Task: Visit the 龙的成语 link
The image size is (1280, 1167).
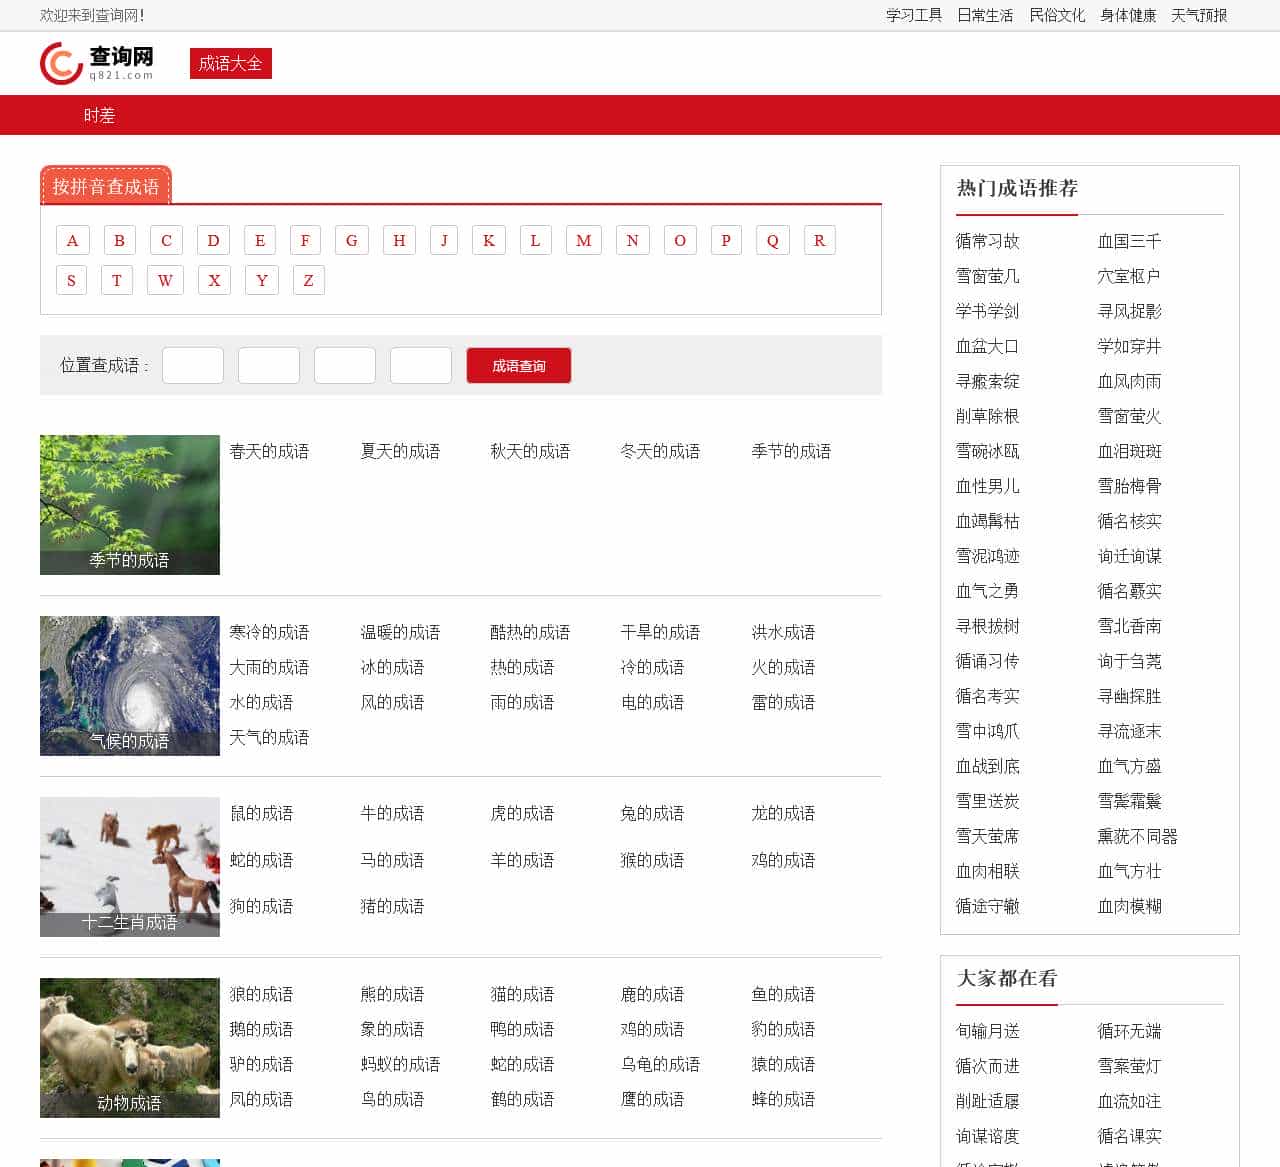Action: tap(783, 813)
